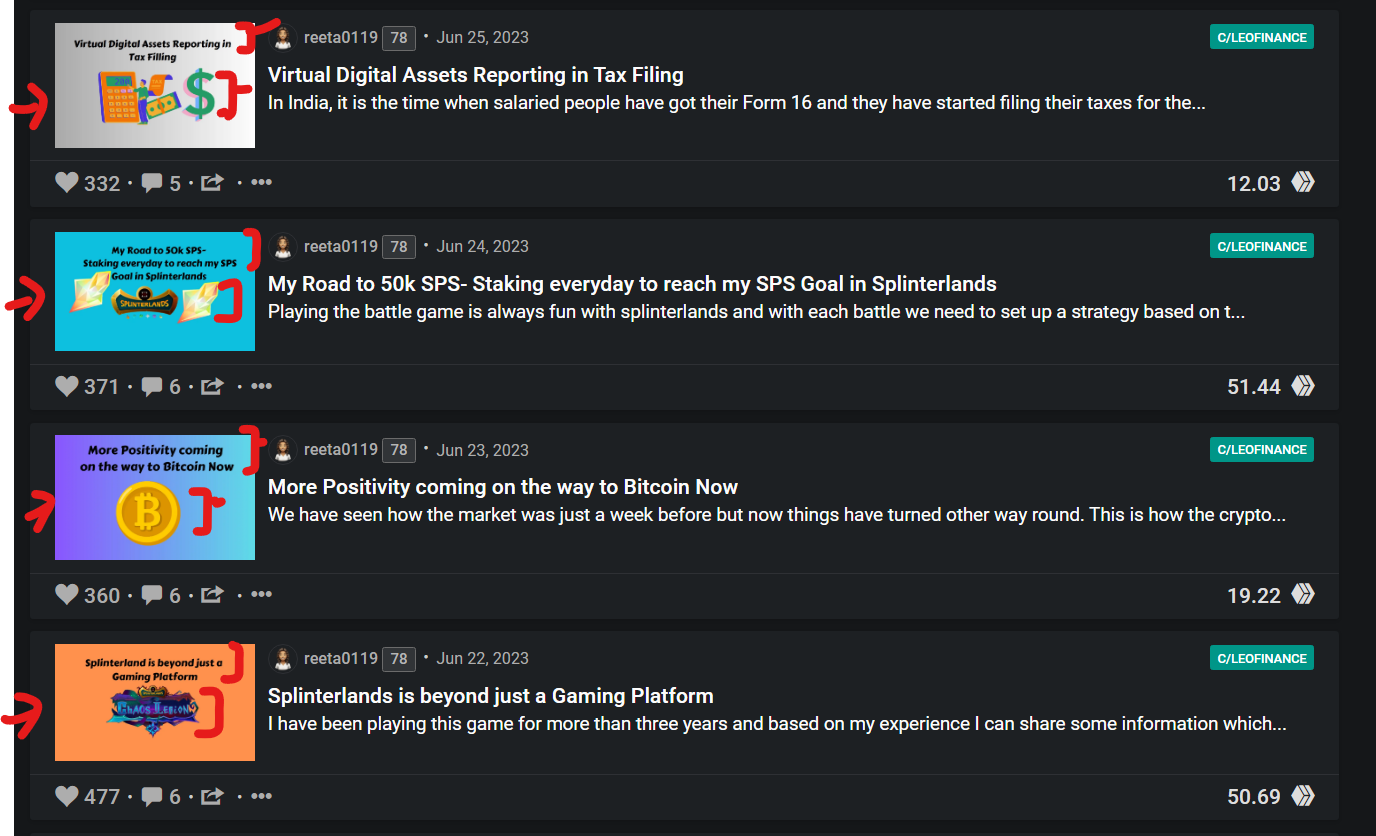Open comments on the Bitcoin positivity post

pos(152,595)
